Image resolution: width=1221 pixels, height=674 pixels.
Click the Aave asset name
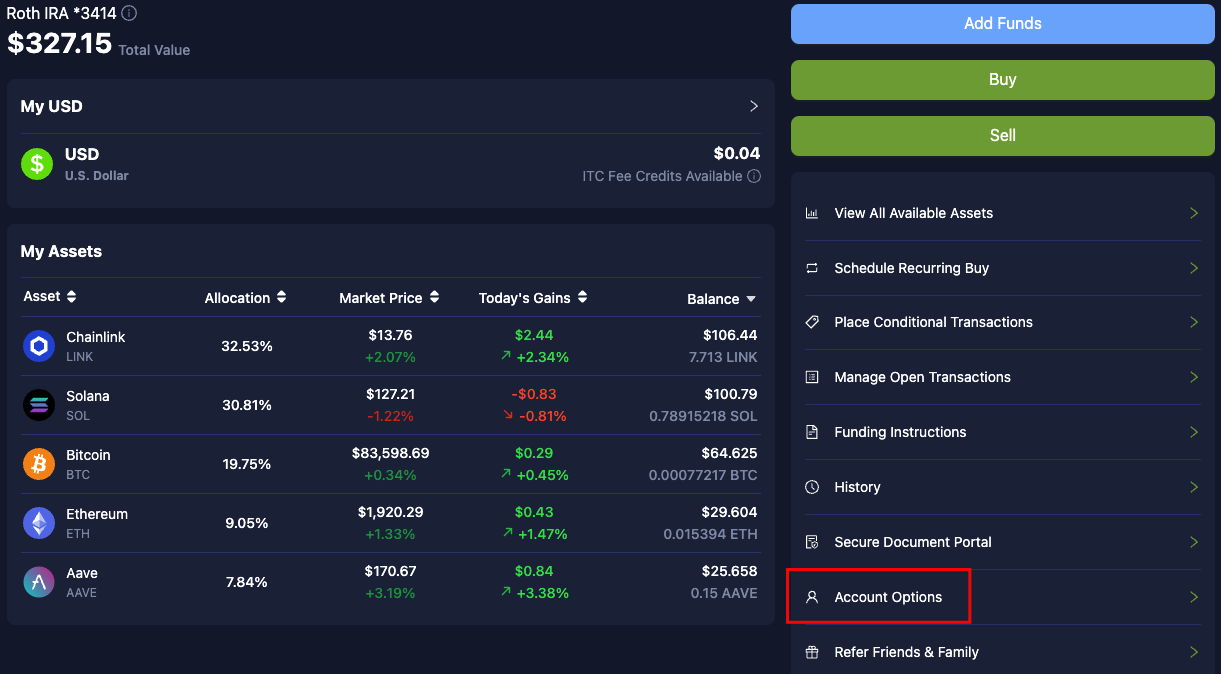(x=82, y=573)
